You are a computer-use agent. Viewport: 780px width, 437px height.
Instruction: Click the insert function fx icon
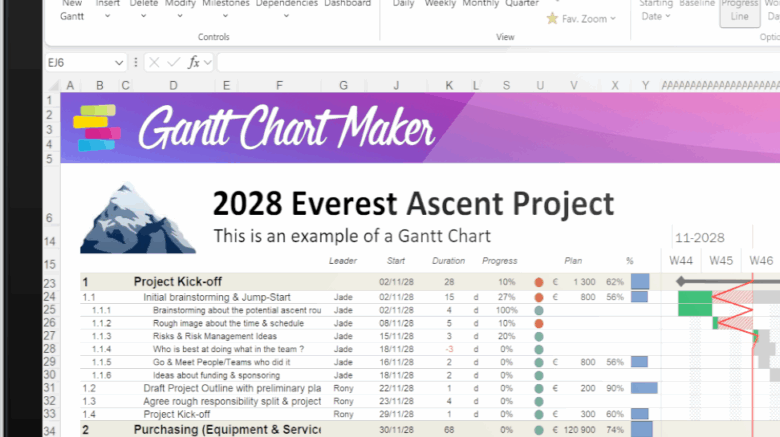[194, 63]
